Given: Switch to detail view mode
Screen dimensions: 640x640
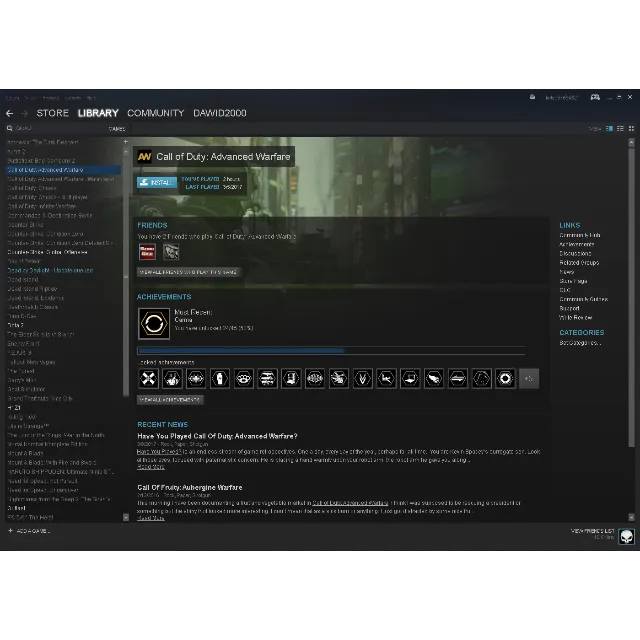Looking at the screenshot, I should click(609, 129).
